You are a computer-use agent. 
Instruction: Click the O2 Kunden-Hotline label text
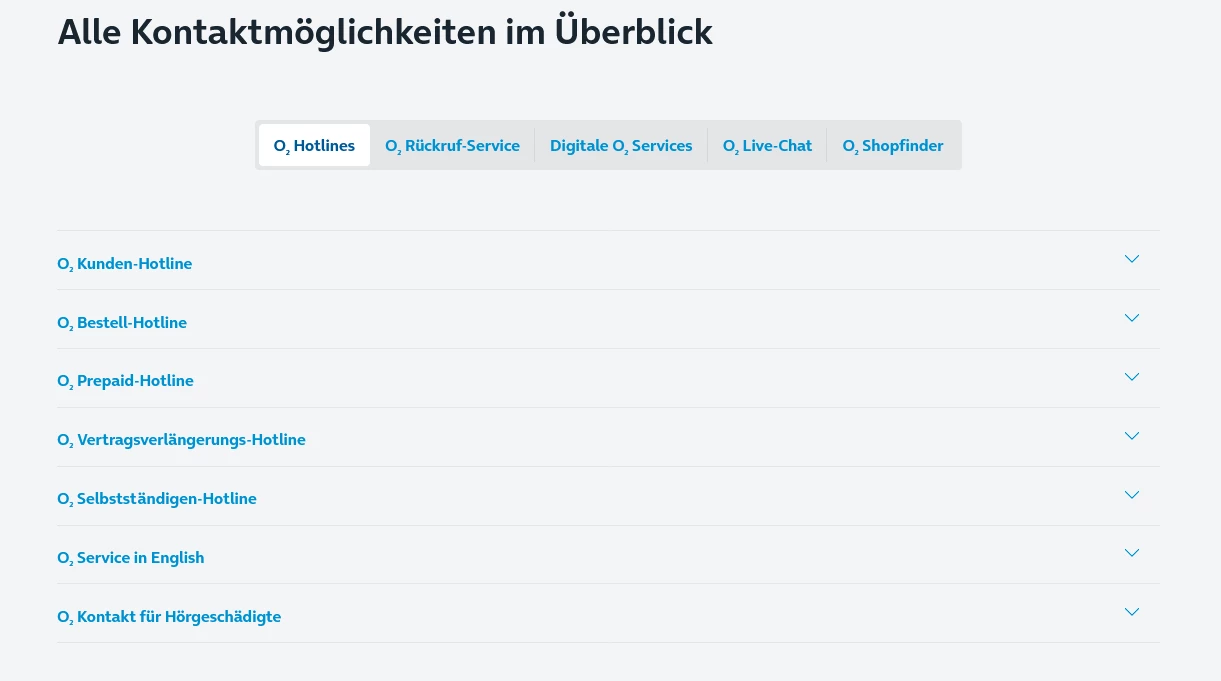(125, 264)
